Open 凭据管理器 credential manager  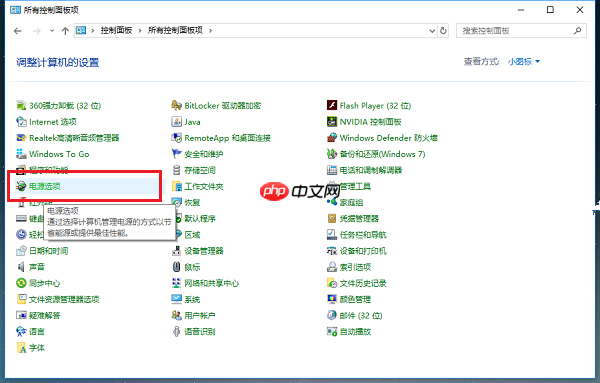click(353, 218)
